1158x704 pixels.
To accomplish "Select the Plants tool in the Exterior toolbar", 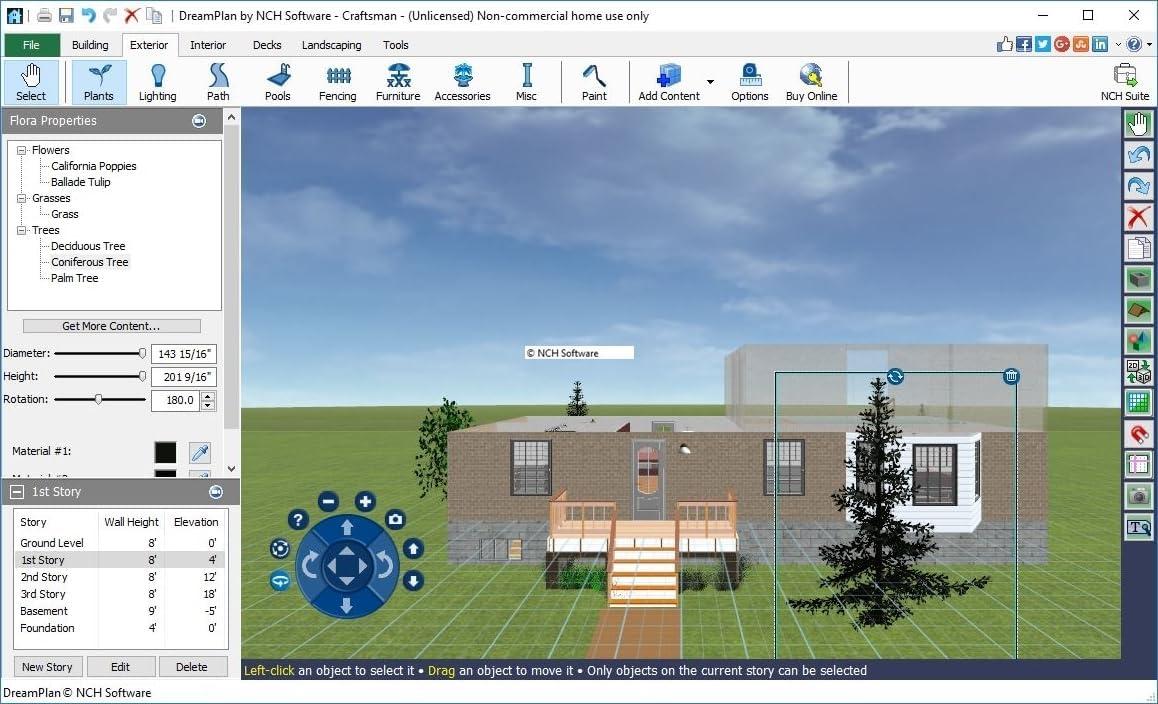I will click(x=98, y=80).
